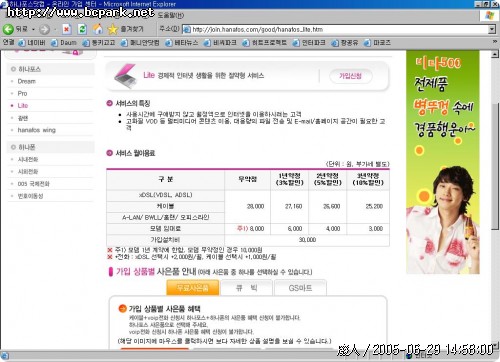Click the 27,160 one-year price cell
The height and width of the screenshot is (362, 500).
289,207
